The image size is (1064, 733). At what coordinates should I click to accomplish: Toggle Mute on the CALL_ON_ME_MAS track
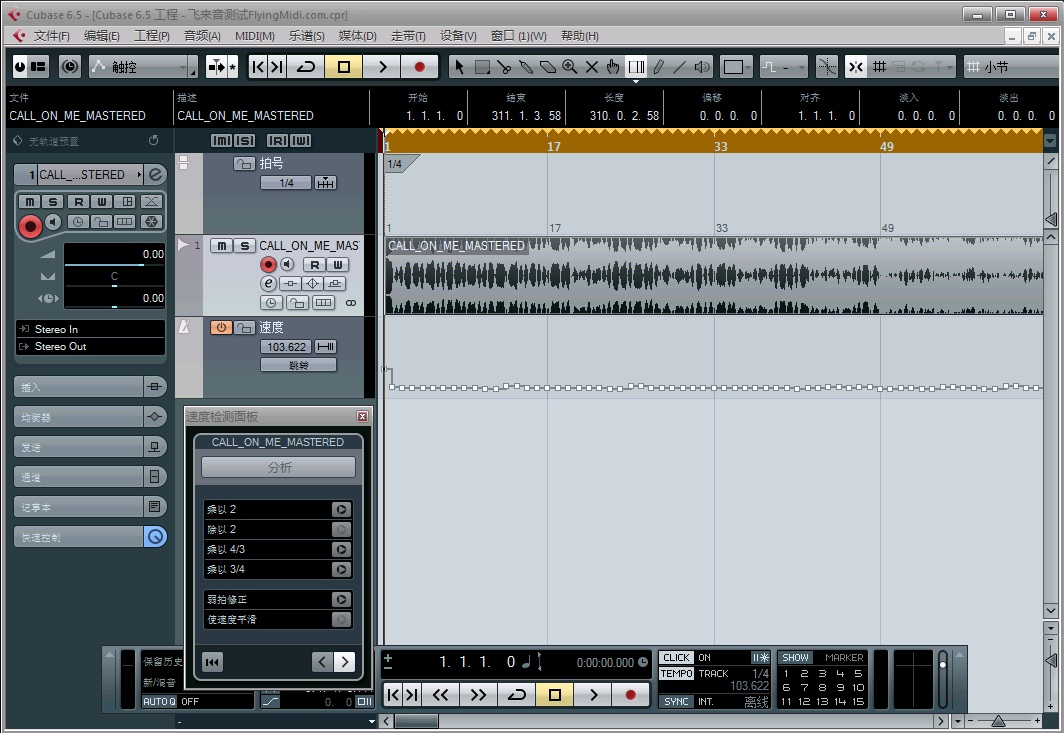(x=222, y=246)
